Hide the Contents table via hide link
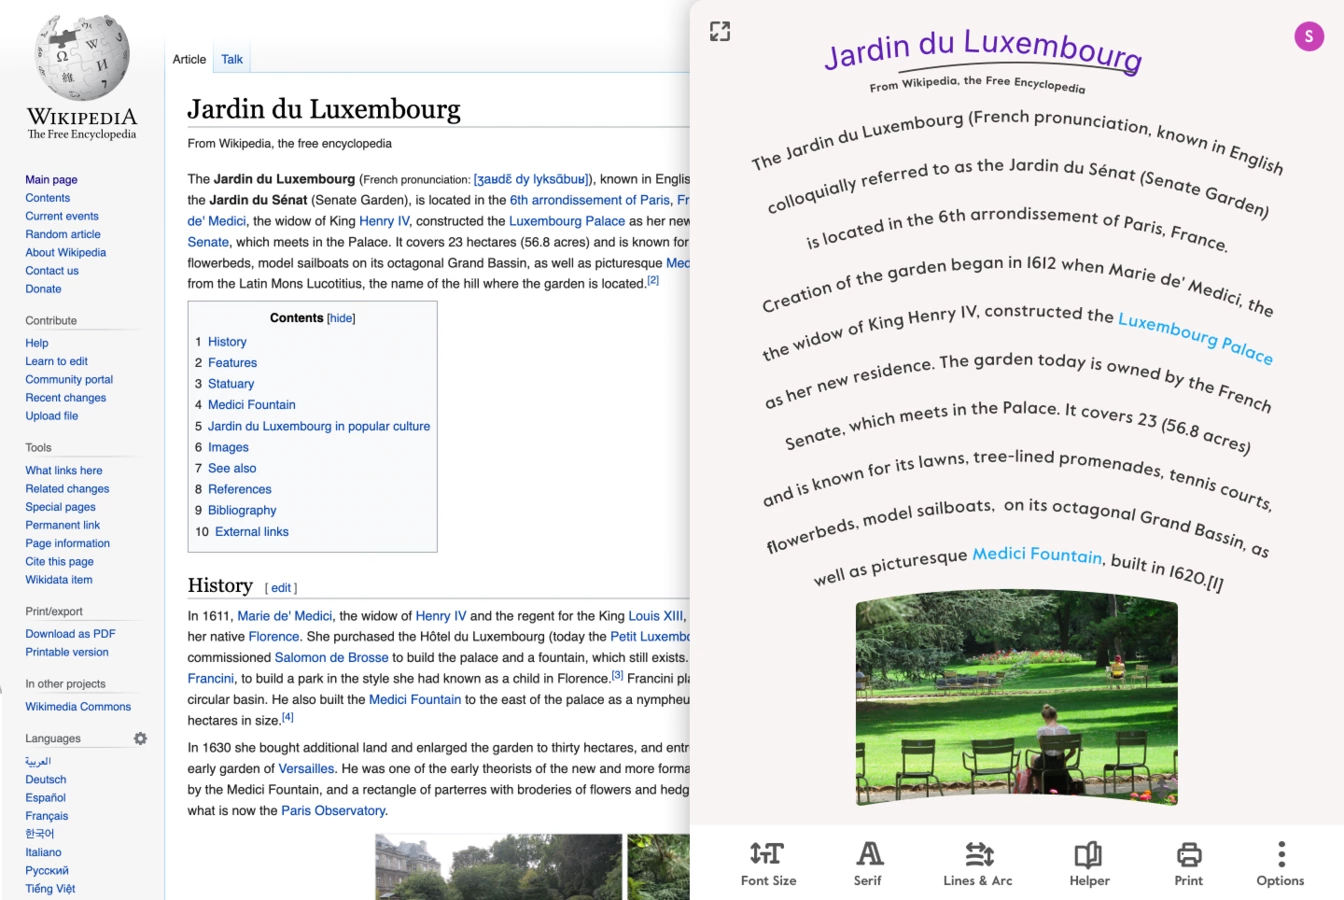The height and width of the screenshot is (900, 1344). pyautogui.click(x=341, y=318)
